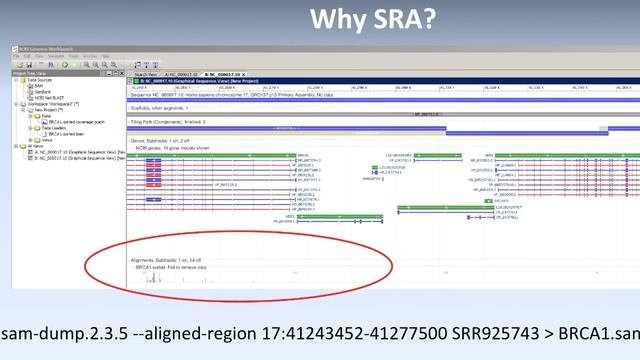Click the BAM data source icon
640x360 pixels.
click(30, 86)
